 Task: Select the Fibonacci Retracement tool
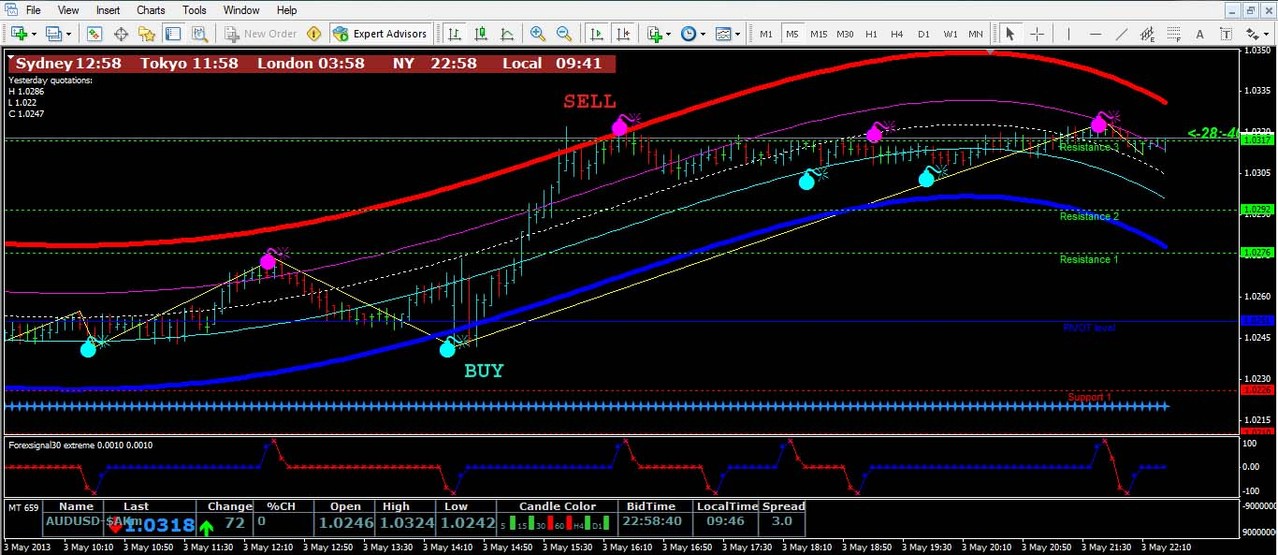click(1174, 33)
